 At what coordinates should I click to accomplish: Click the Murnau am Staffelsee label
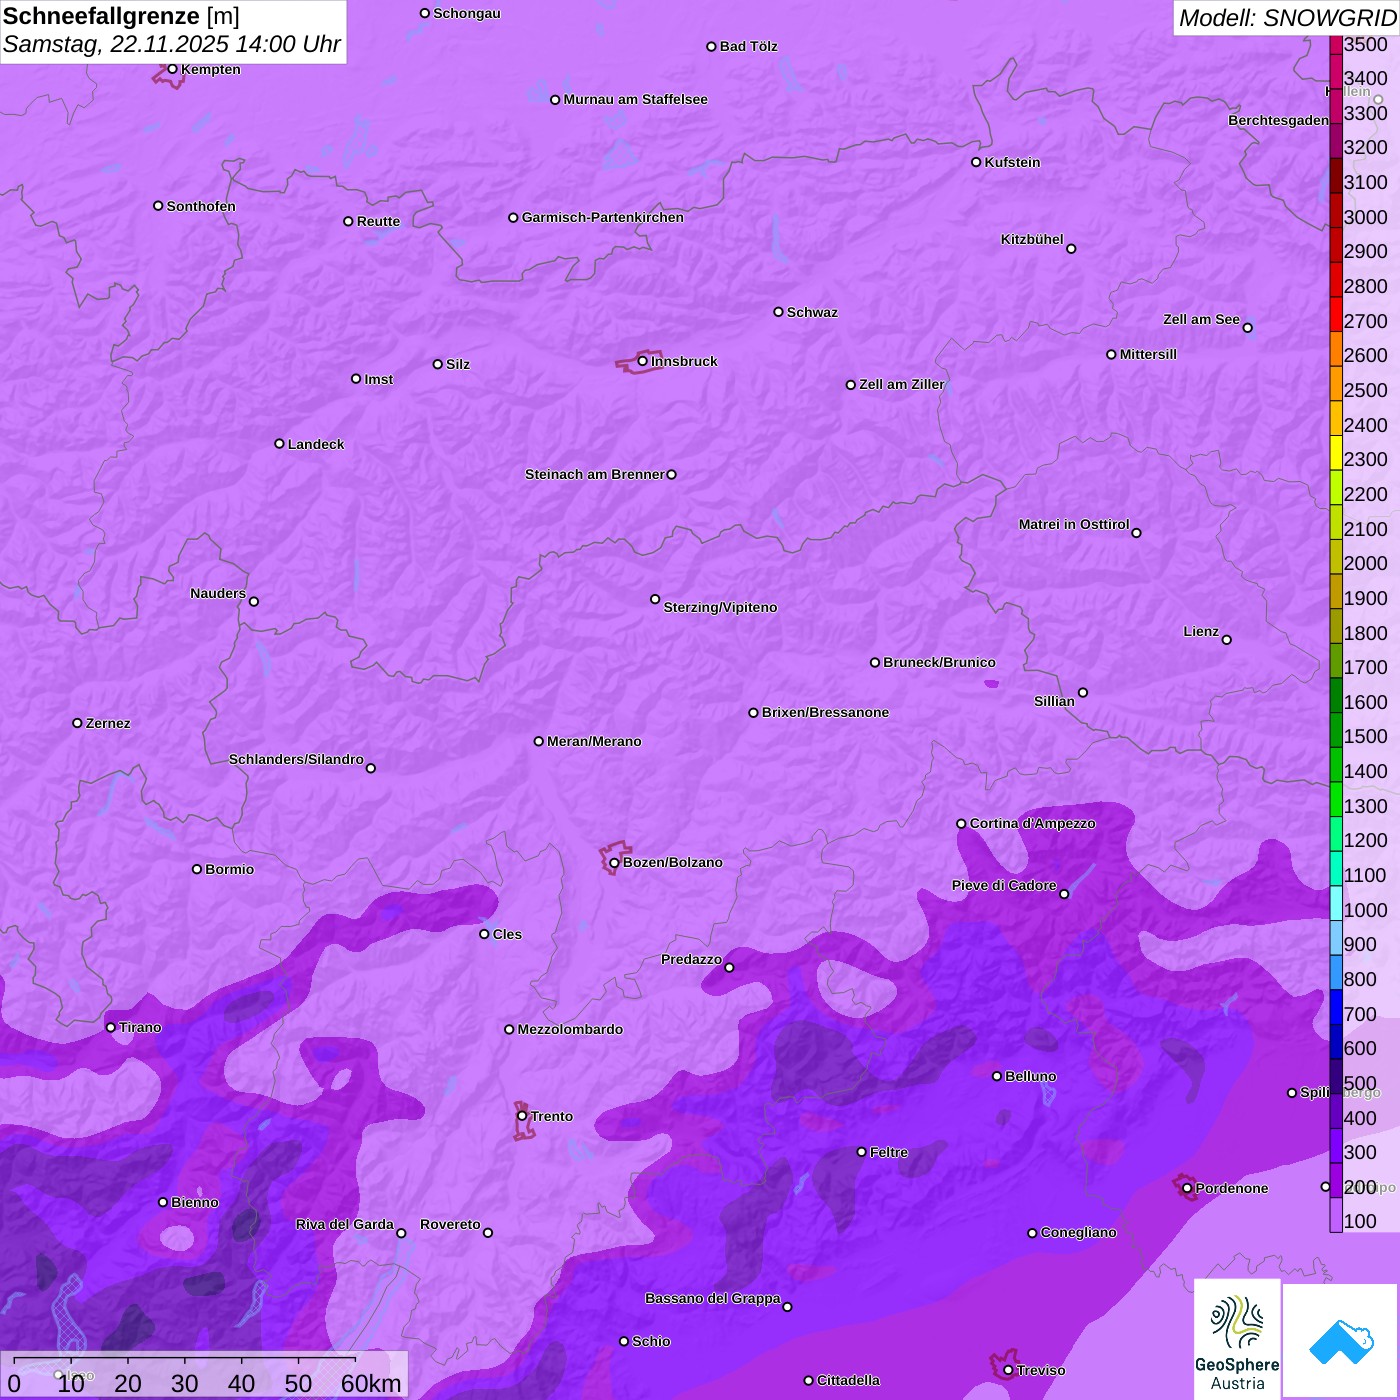click(x=636, y=99)
